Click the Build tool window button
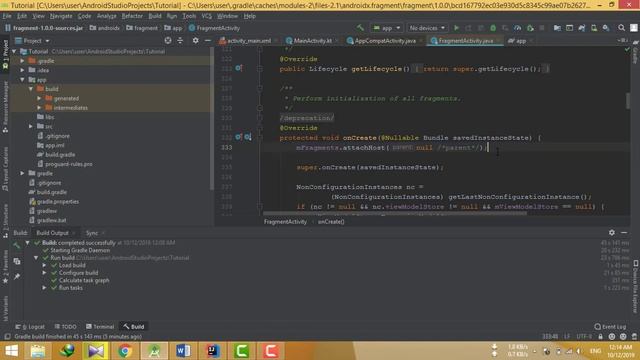Image resolution: width=640 pixels, height=360 pixels. click(133, 327)
